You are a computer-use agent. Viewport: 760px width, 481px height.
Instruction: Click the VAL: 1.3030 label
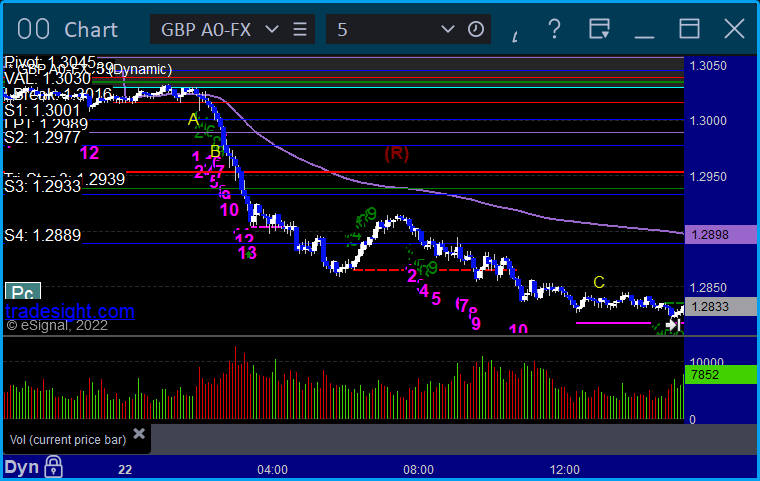tap(47, 79)
